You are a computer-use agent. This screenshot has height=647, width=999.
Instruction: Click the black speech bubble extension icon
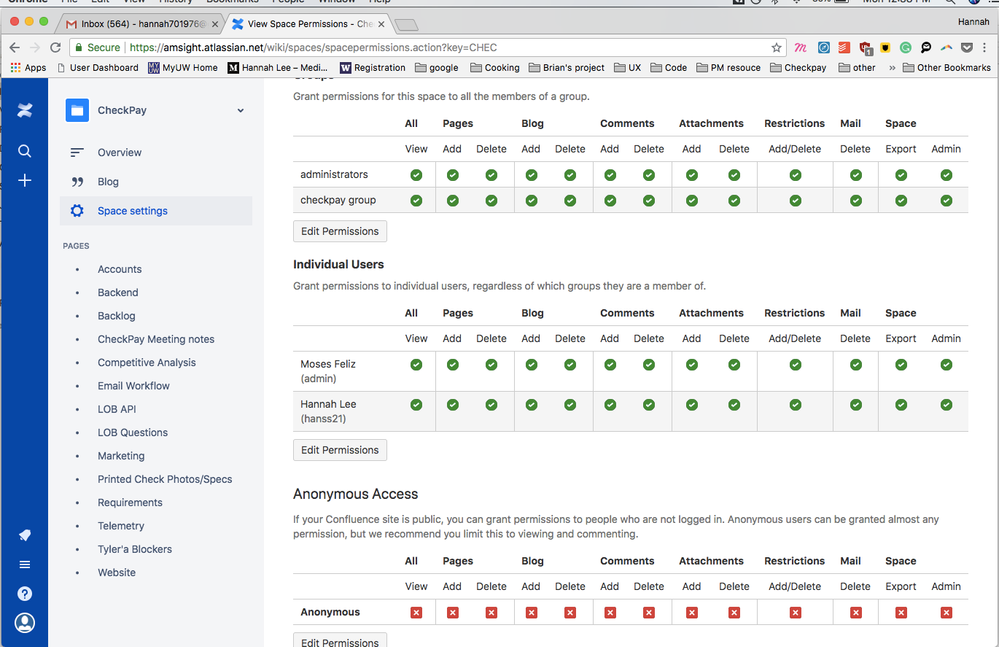click(x=926, y=48)
